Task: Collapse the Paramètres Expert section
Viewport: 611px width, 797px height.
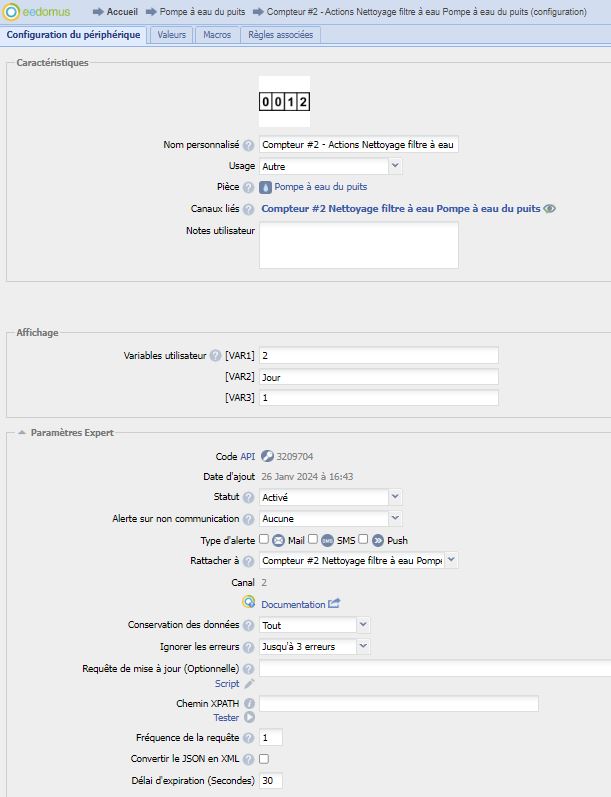Action: coord(21,433)
